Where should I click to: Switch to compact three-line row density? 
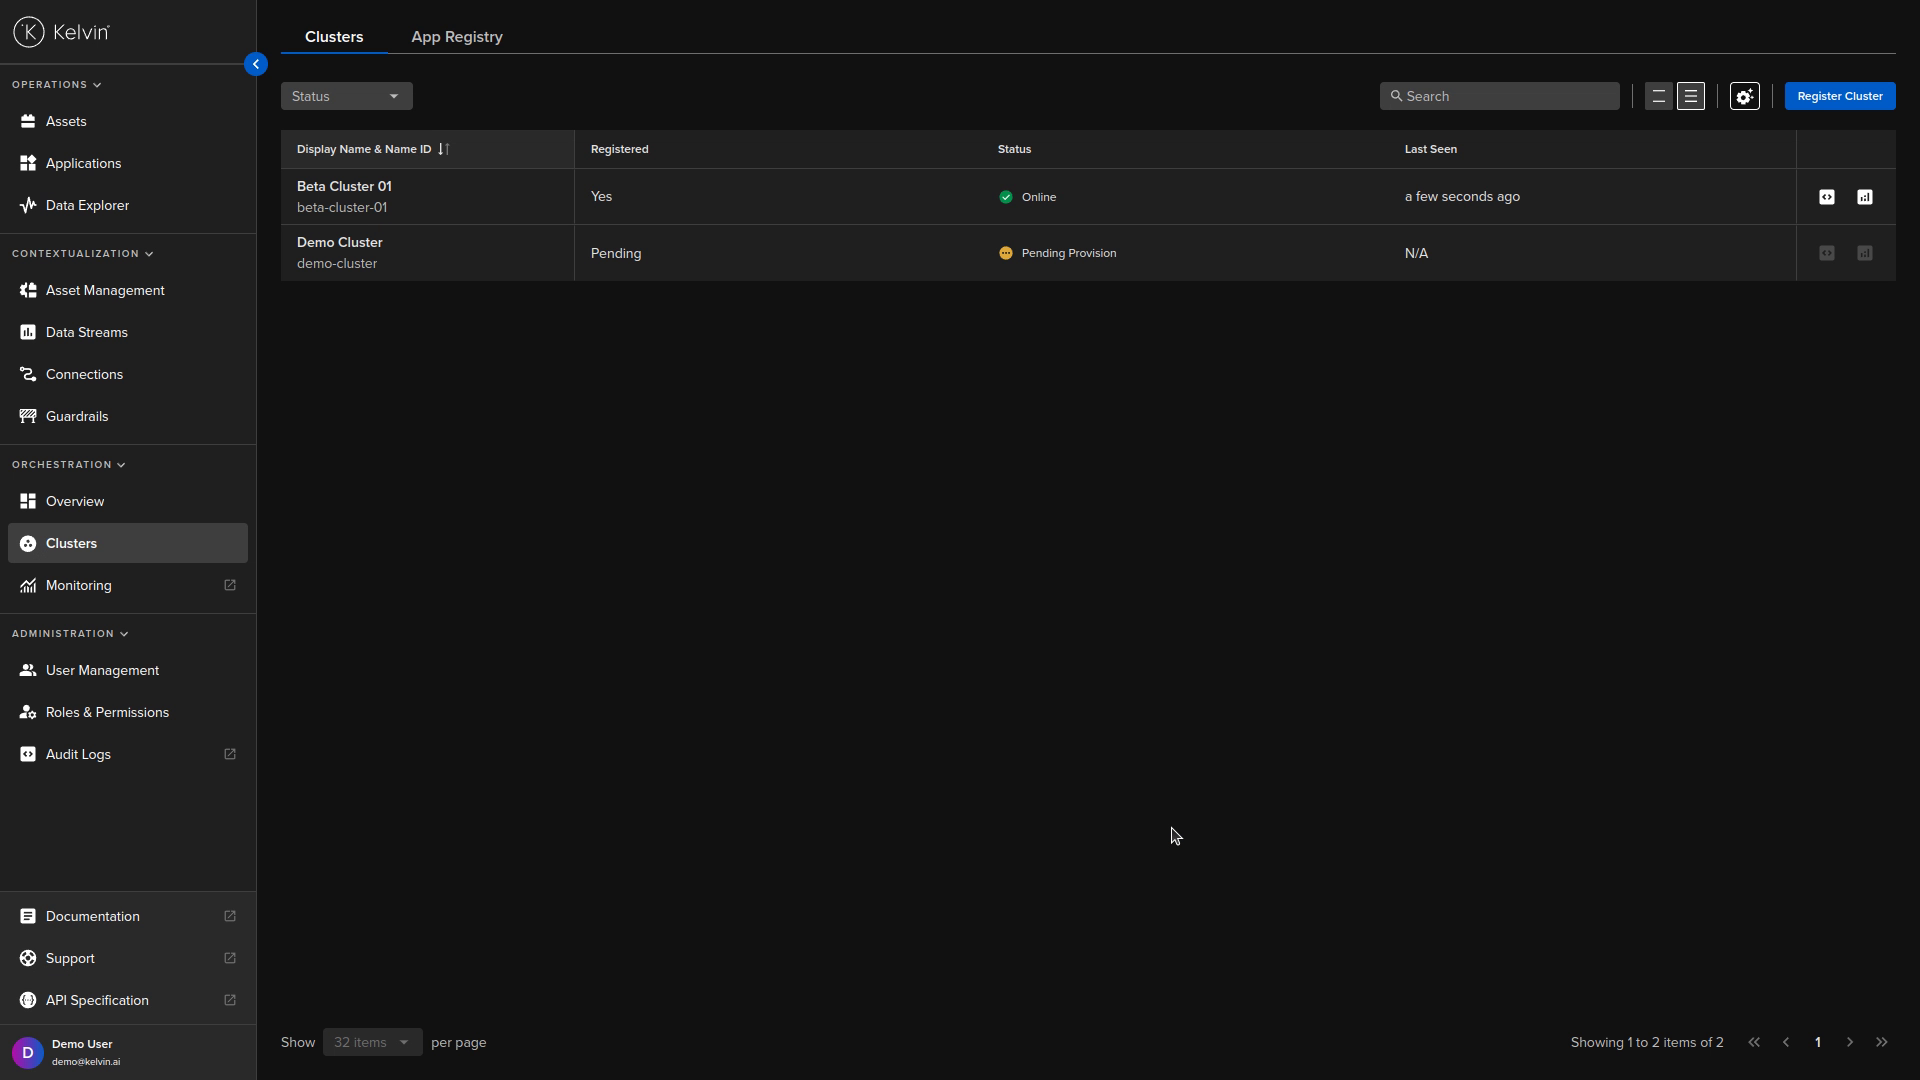click(x=1690, y=97)
